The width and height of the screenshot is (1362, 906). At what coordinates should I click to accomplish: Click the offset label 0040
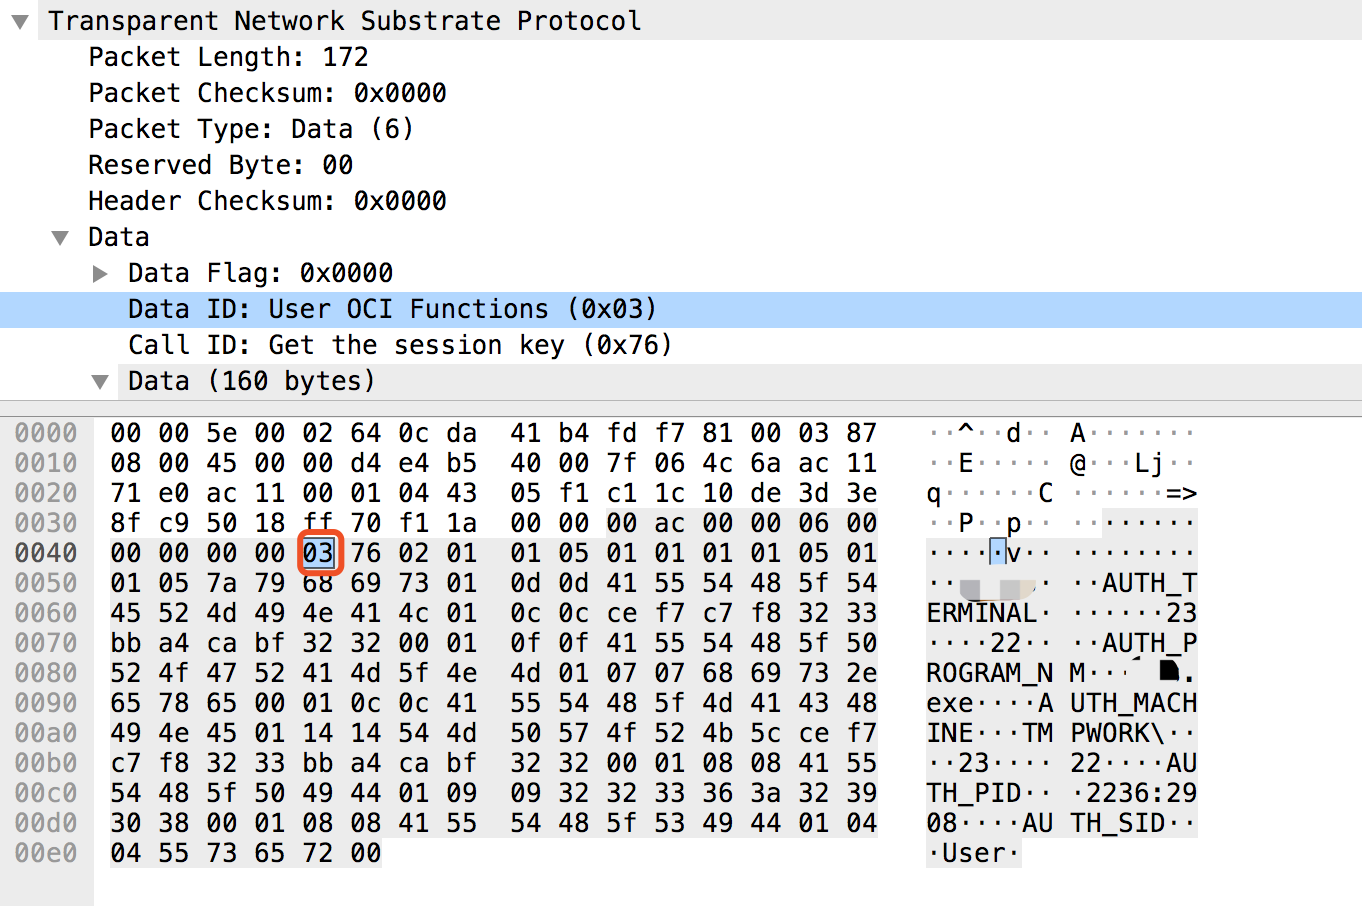coord(45,553)
